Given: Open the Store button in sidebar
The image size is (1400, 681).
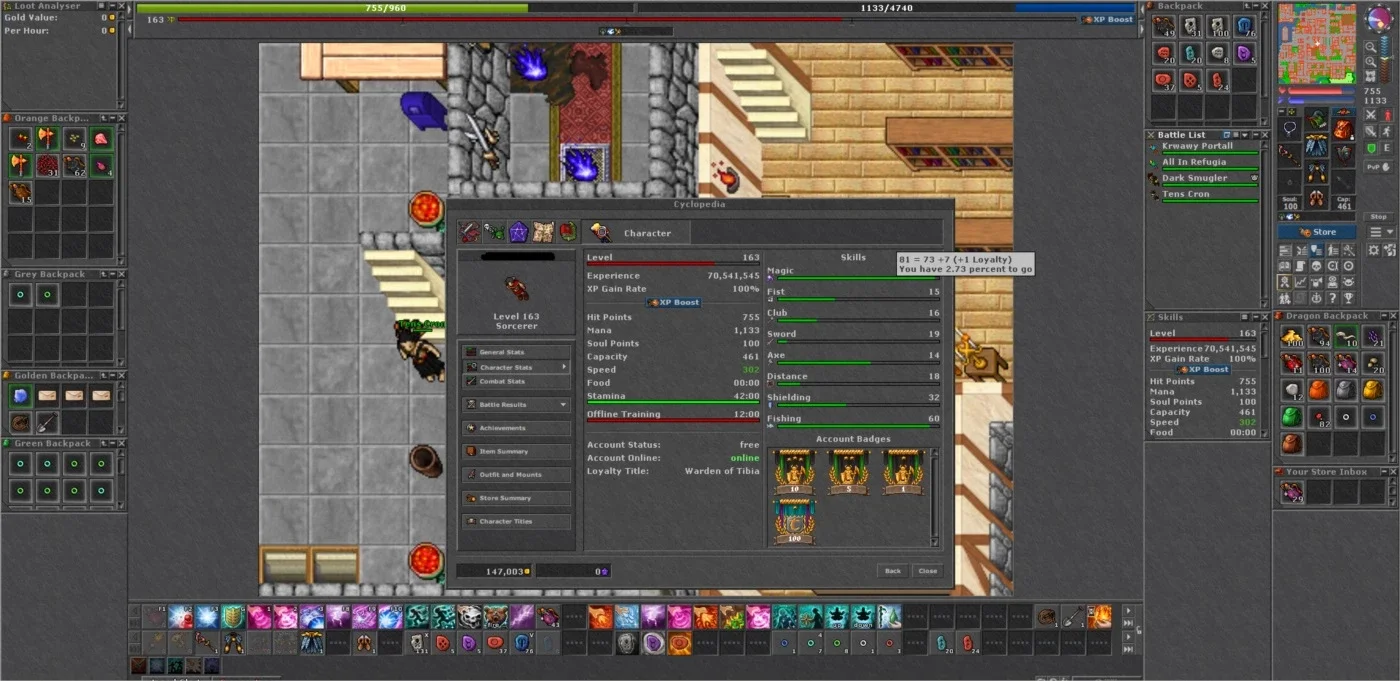Looking at the screenshot, I should (1317, 232).
